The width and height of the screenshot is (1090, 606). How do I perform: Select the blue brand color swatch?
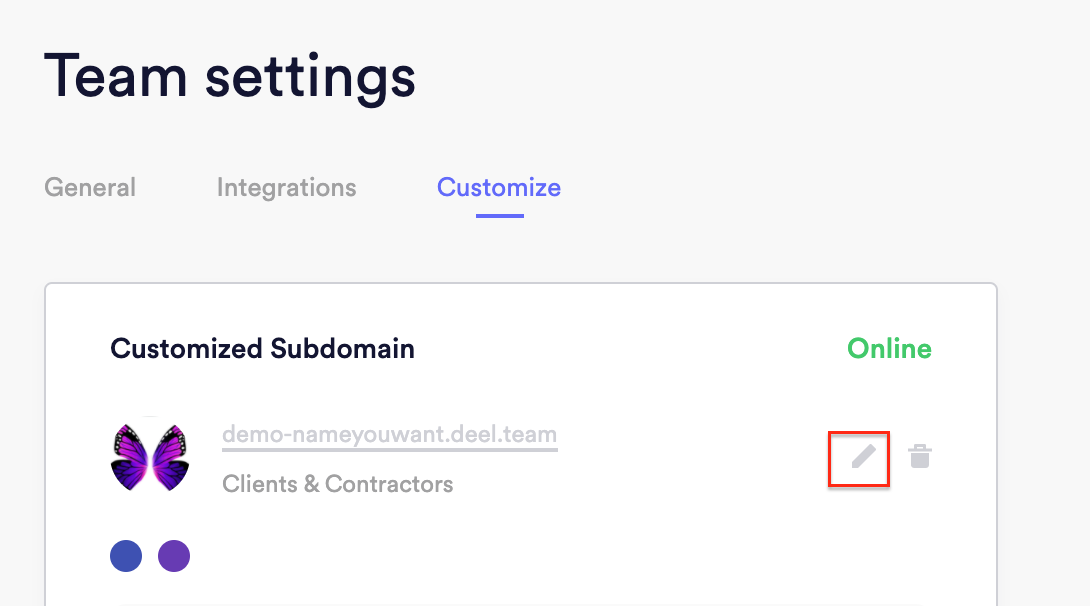(x=126, y=556)
